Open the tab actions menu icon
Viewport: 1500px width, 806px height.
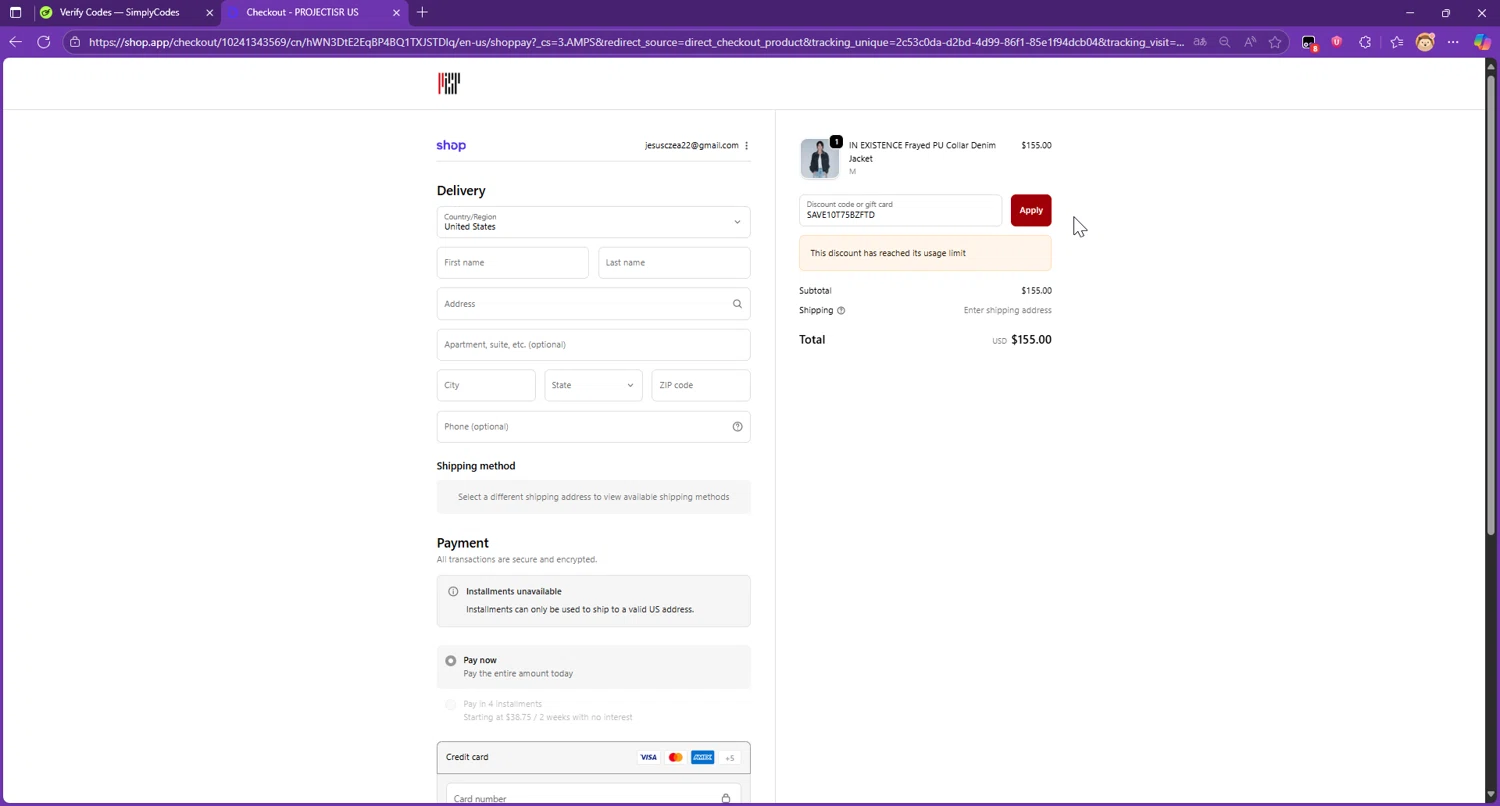click(15, 13)
